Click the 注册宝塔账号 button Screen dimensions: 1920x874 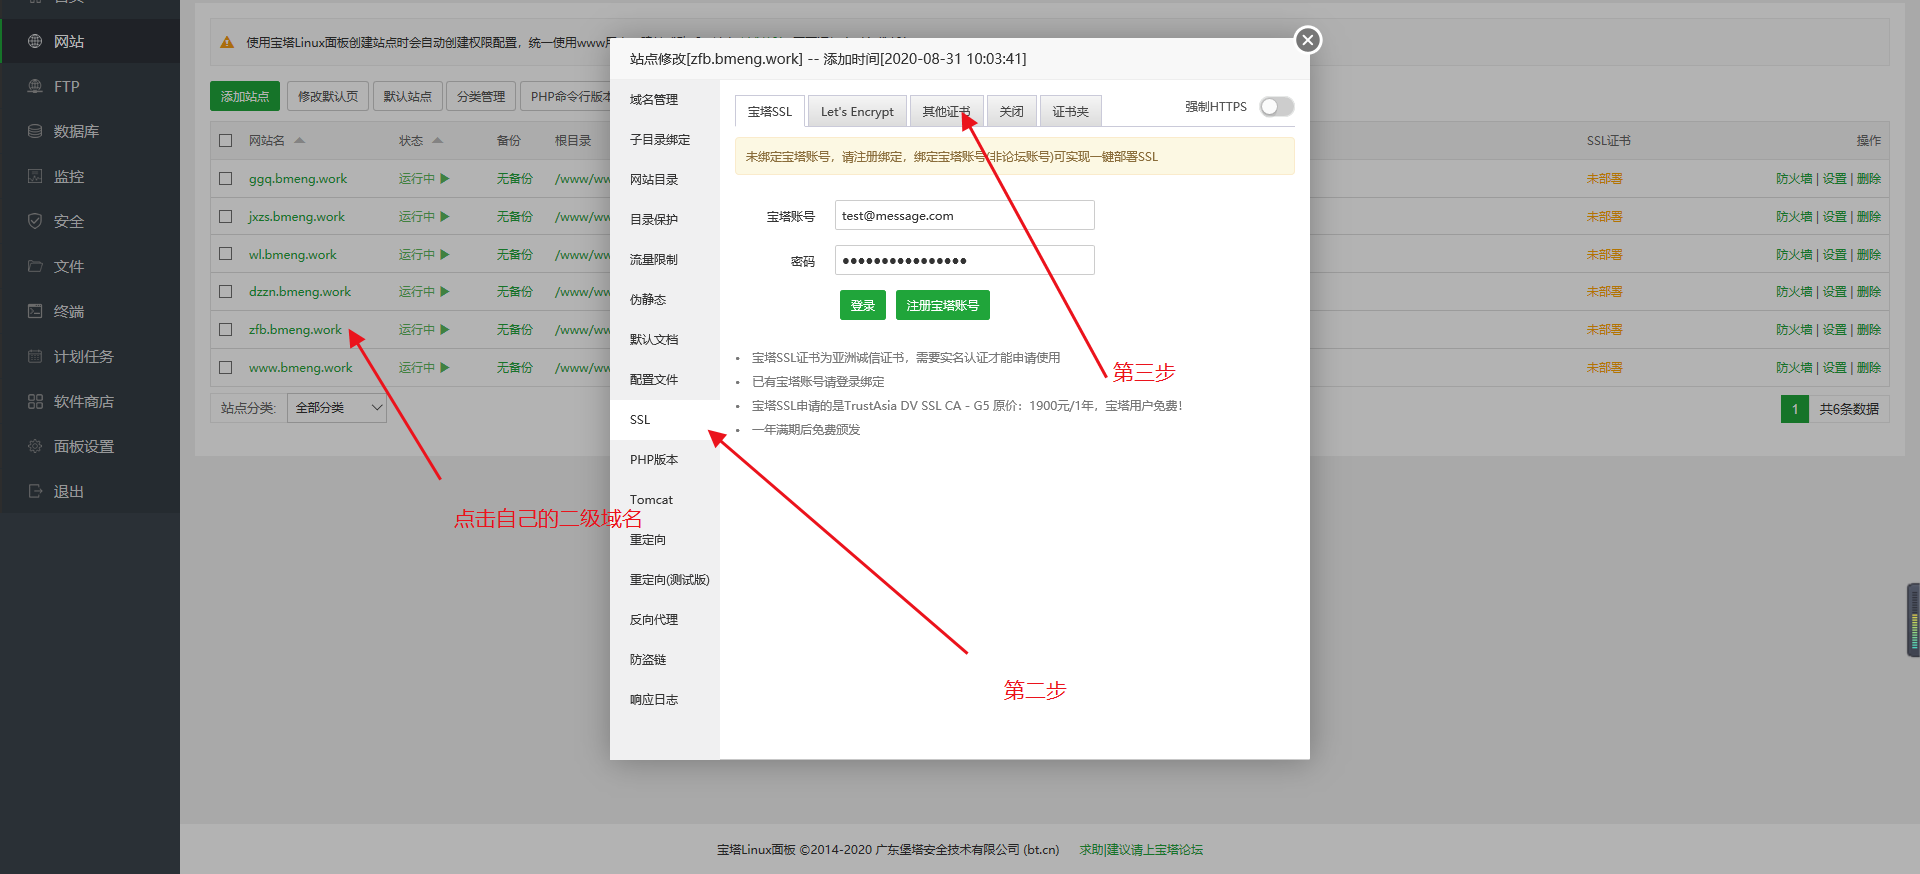[942, 306]
